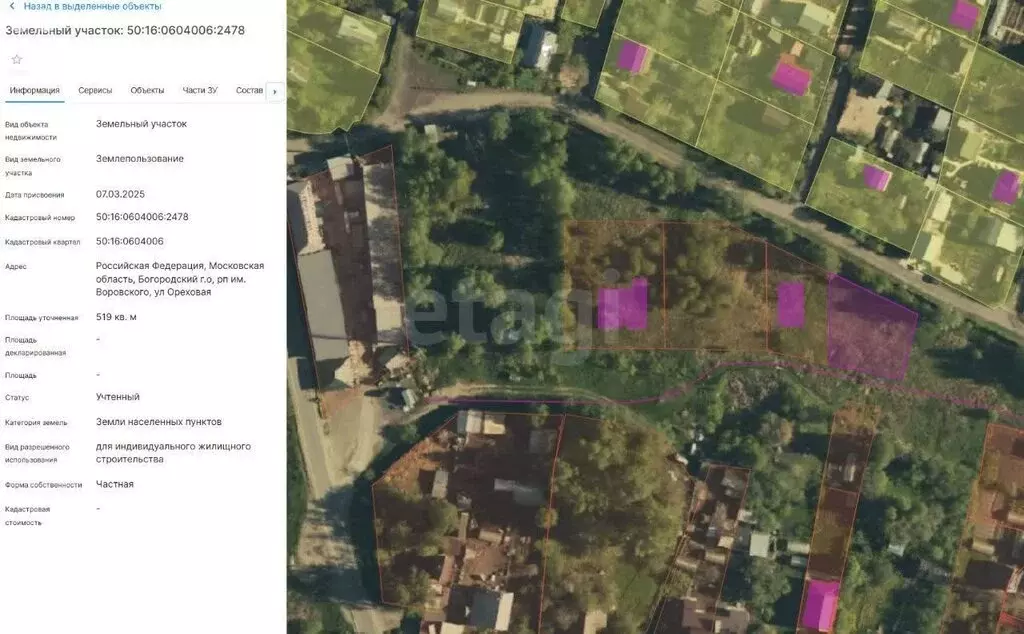The height and width of the screenshot is (634, 1024).
Task: Go back via 'Назад в выделенные объекты' link
Action: tap(92, 7)
